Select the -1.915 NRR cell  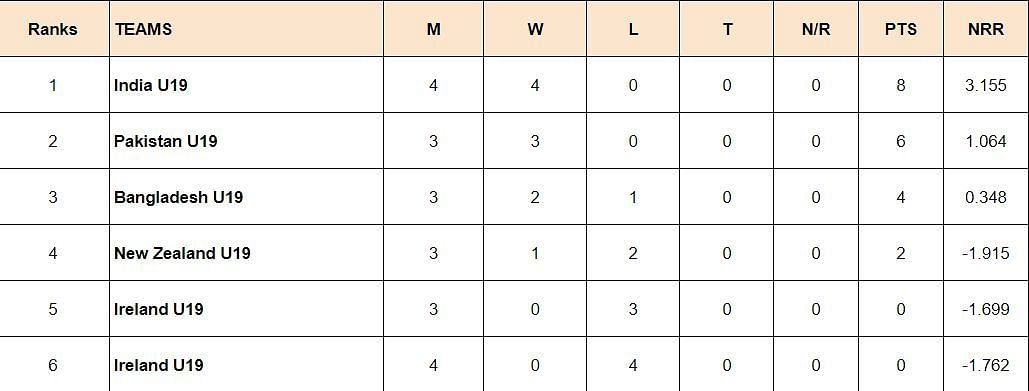[986, 253]
